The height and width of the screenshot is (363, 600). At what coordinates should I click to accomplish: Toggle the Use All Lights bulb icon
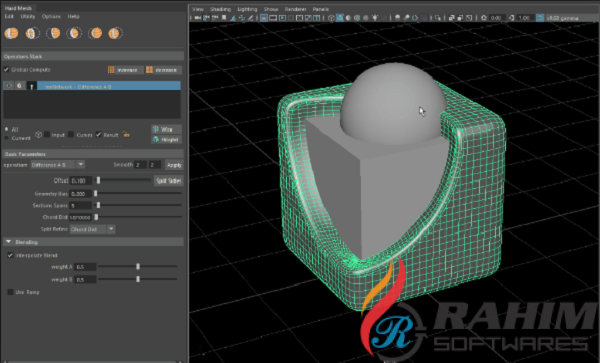(375, 18)
